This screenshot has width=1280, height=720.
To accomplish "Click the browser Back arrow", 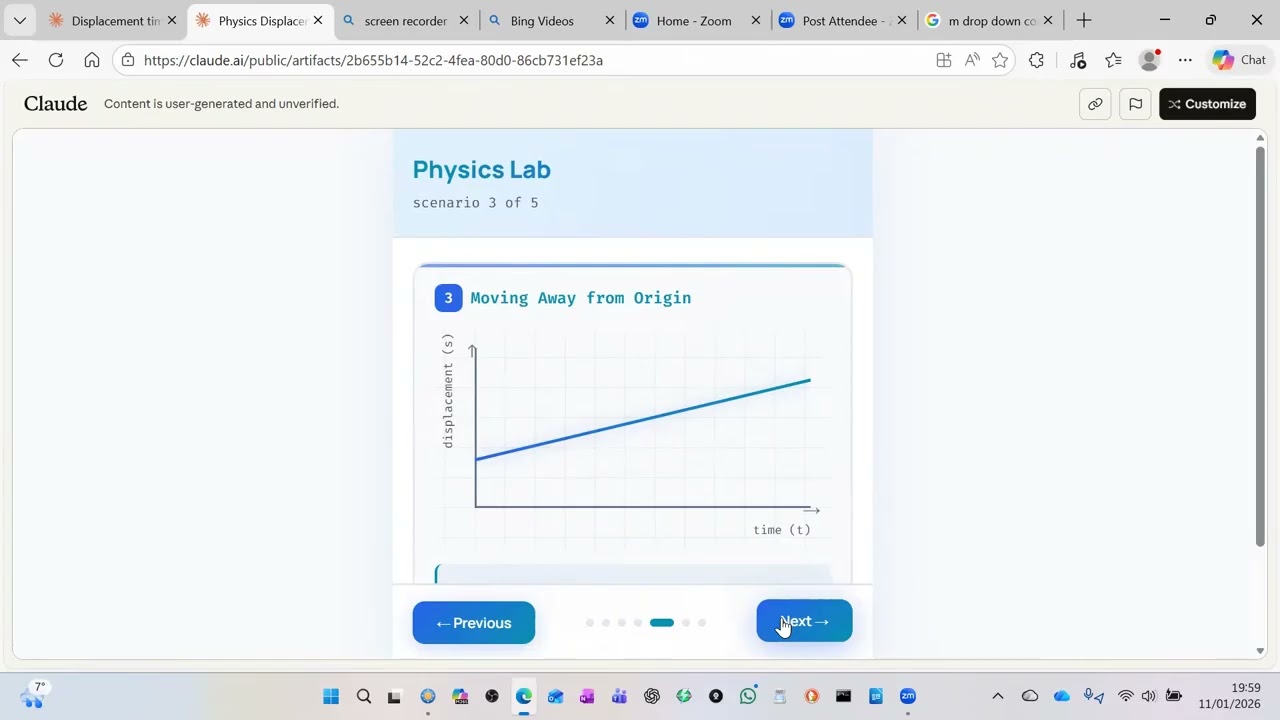I will coord(20,60).
